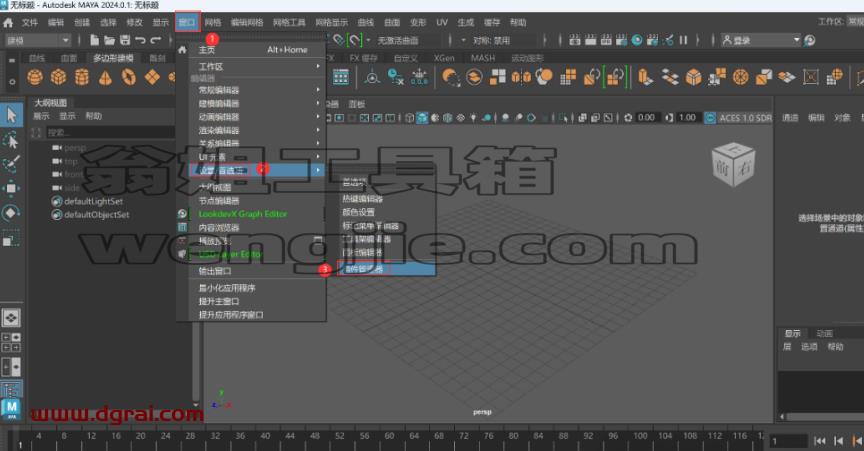Click the go to start playback button
864x451 pixels.
[x=819, y=441]
